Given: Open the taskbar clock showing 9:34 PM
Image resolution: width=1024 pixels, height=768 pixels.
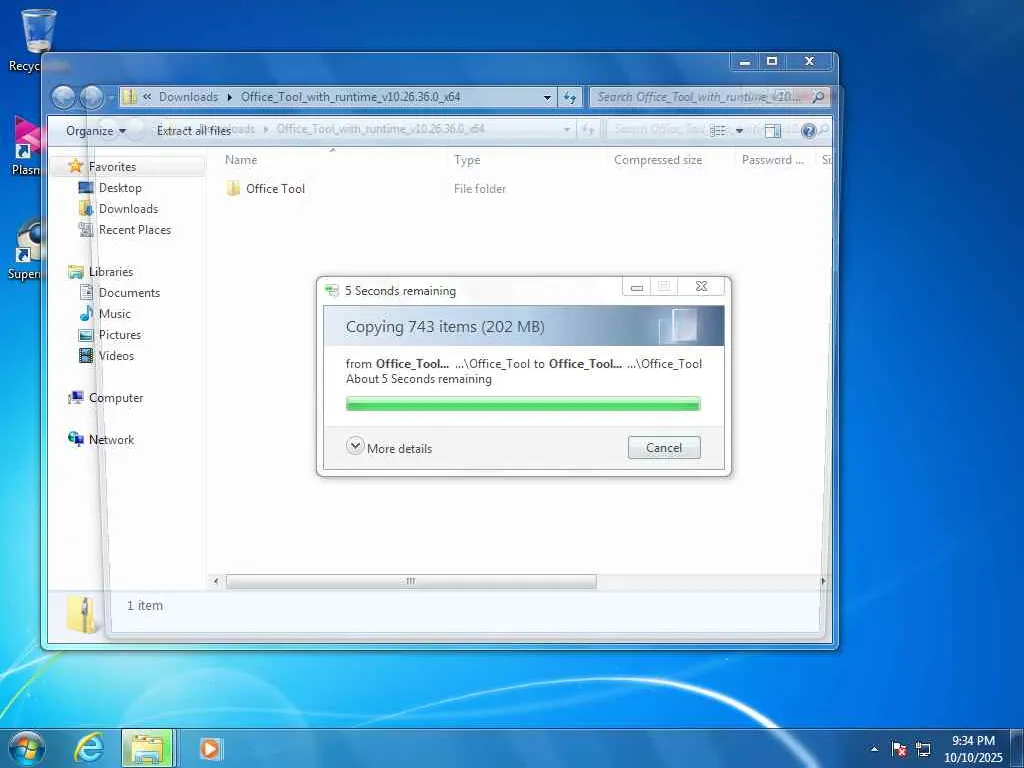Looking at the screenshot, I should tap(973, 748).
